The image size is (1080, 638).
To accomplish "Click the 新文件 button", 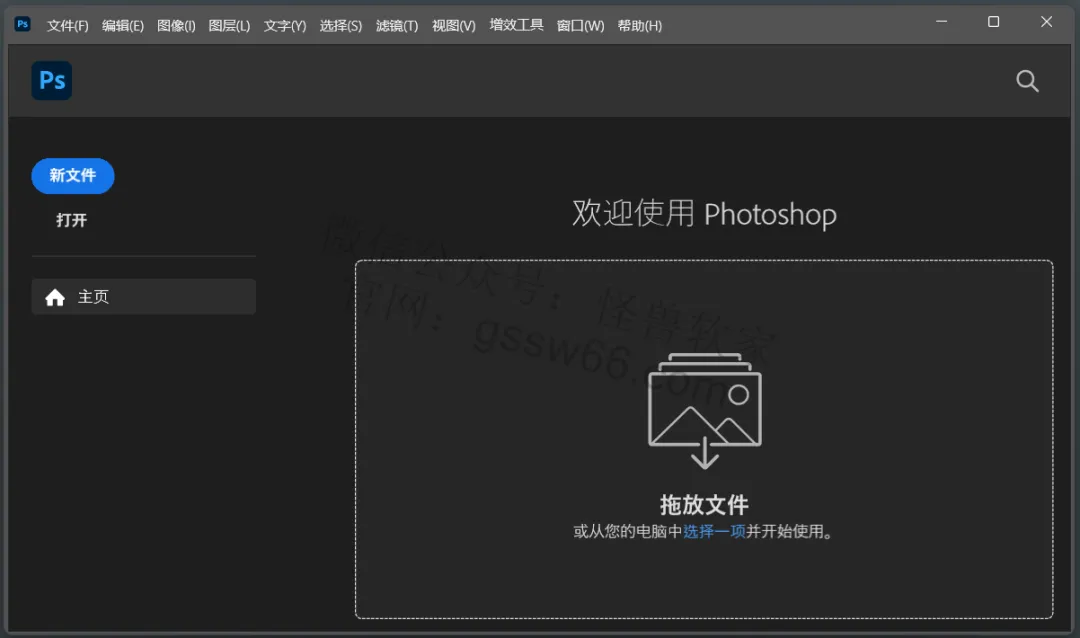I will click(x=72, y=176).
